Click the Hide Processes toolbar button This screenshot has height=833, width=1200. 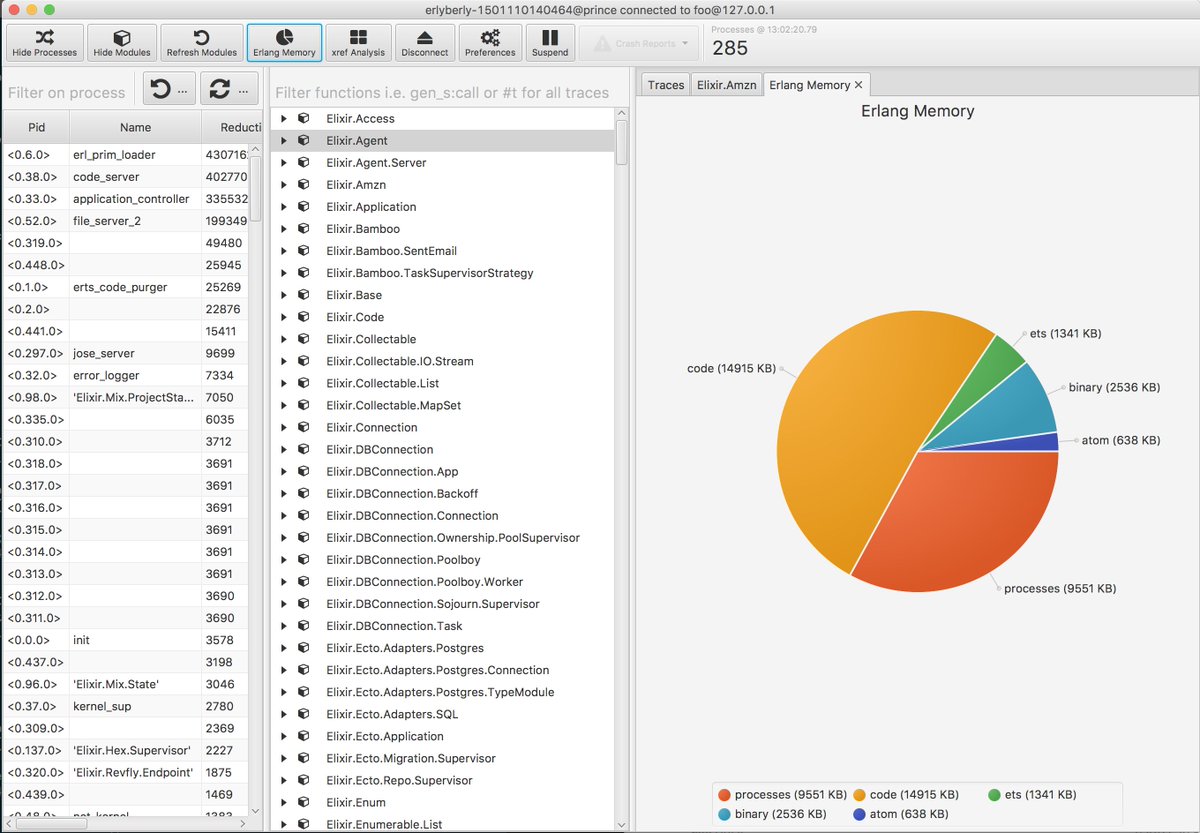coord(44,42)
